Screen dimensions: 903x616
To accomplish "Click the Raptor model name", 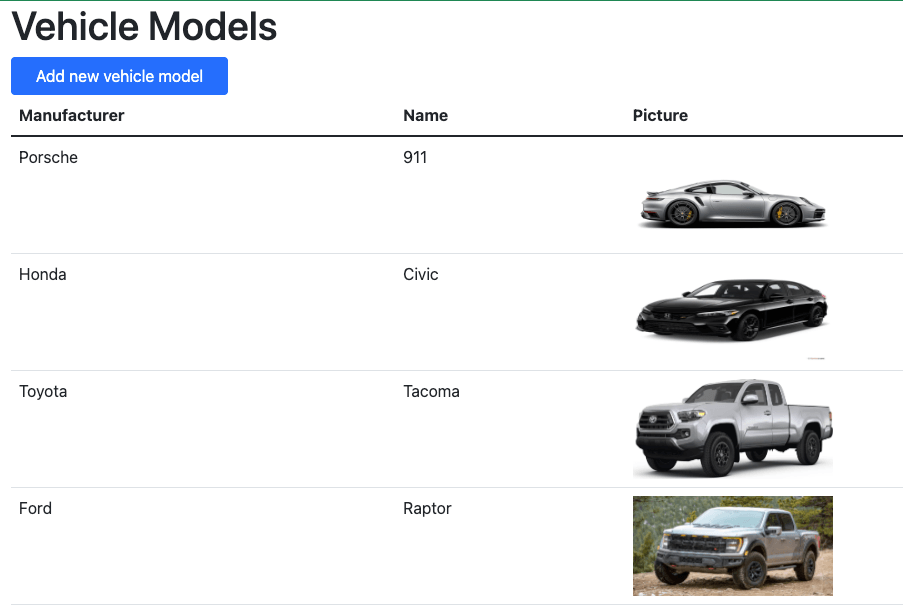I will click(x=427, y=509).
